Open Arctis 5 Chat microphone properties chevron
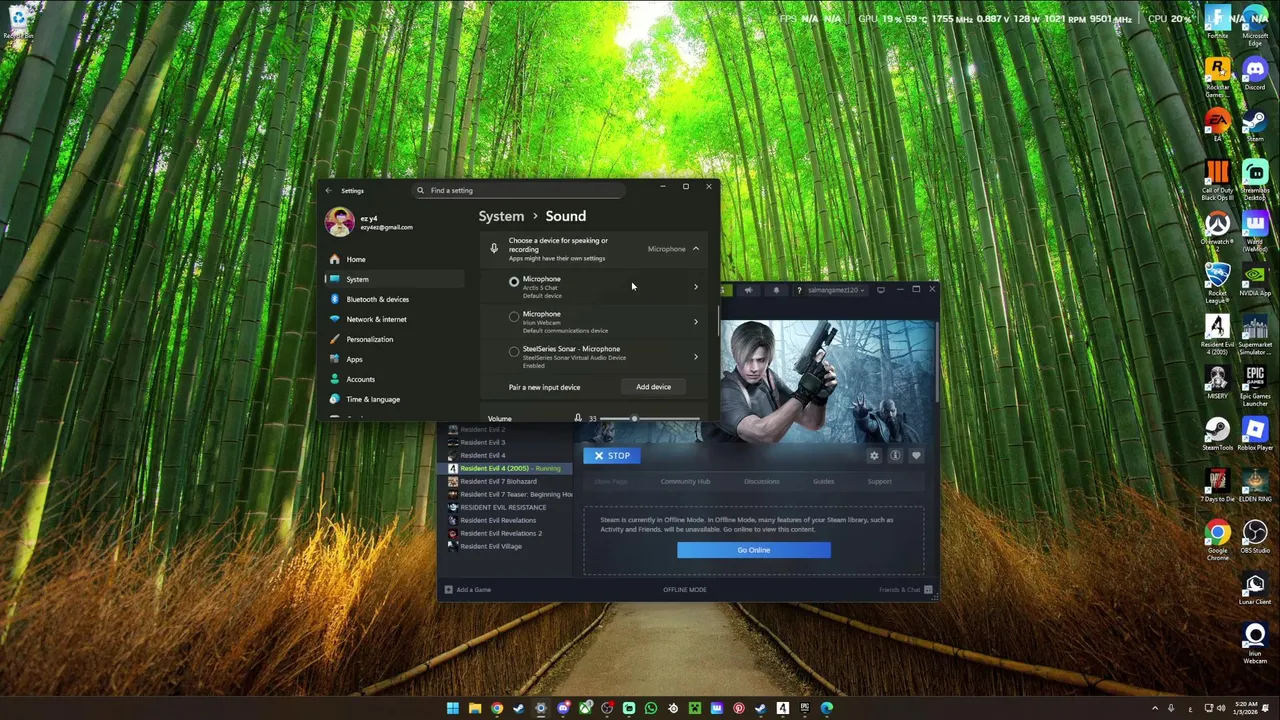1280x720 pixels. 696,287
